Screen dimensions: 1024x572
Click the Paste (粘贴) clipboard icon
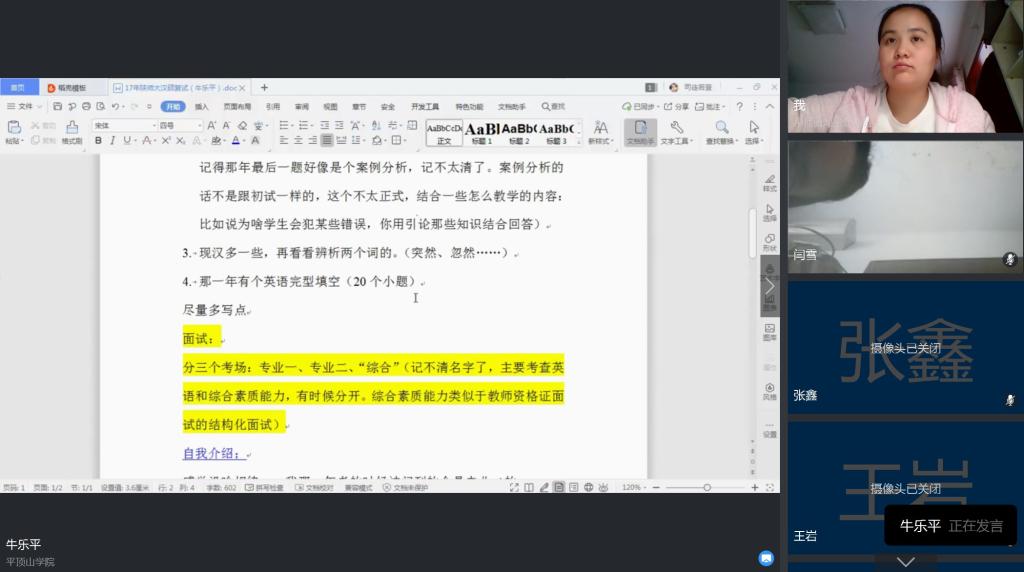tap(13, 130)
